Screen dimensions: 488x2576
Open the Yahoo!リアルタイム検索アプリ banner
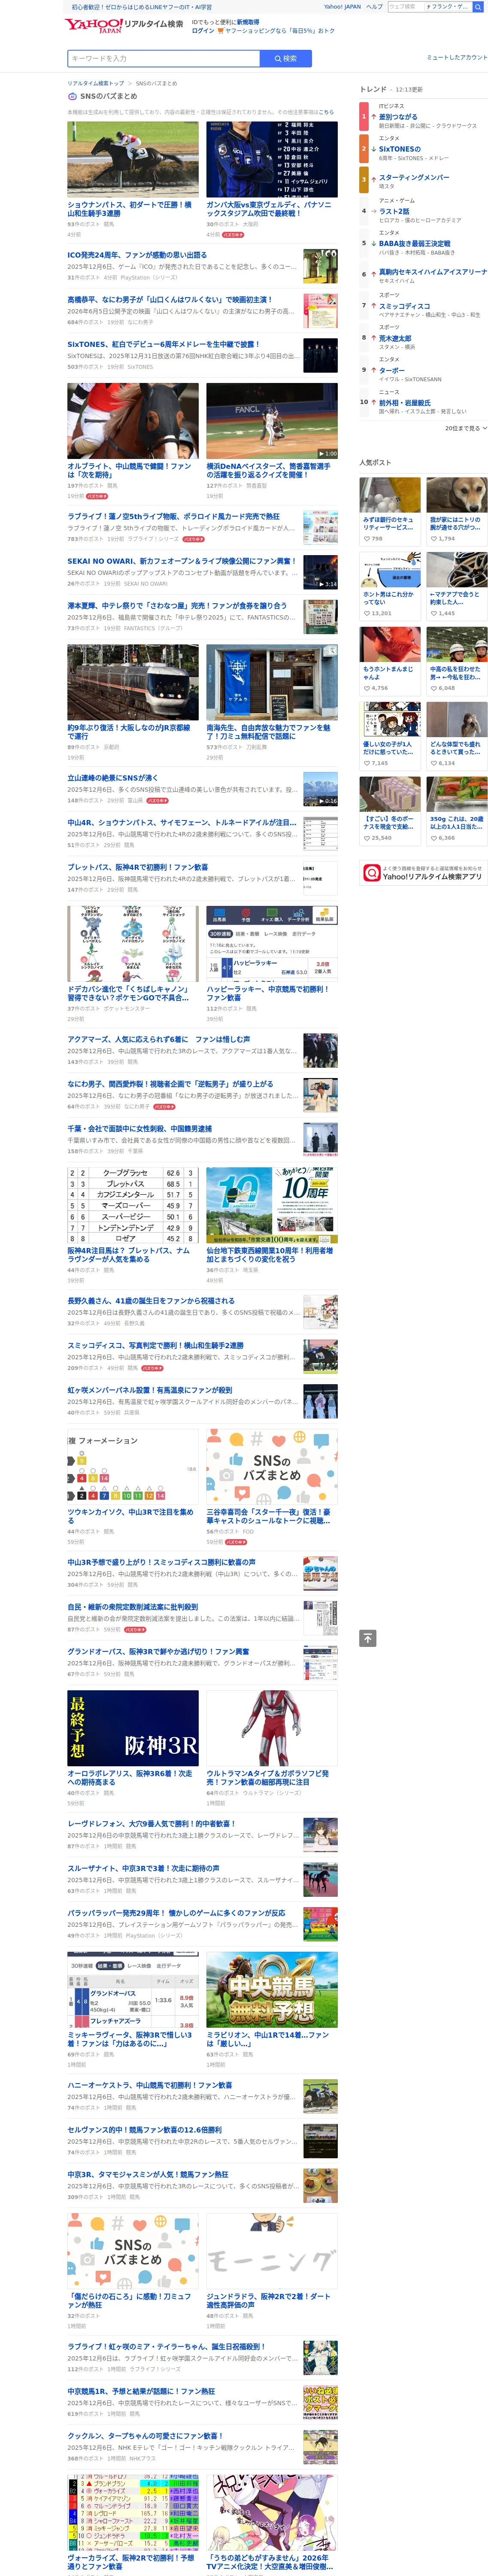pyautogui.click(x=424, y=873)
